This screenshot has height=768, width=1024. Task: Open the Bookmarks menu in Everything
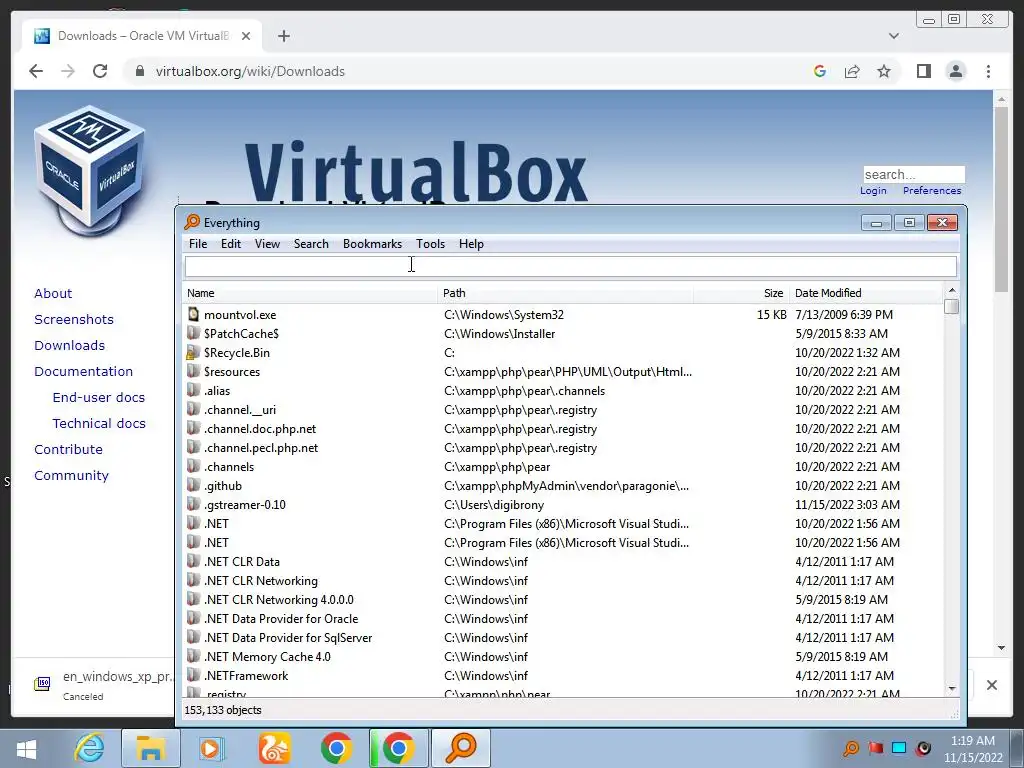372,244
